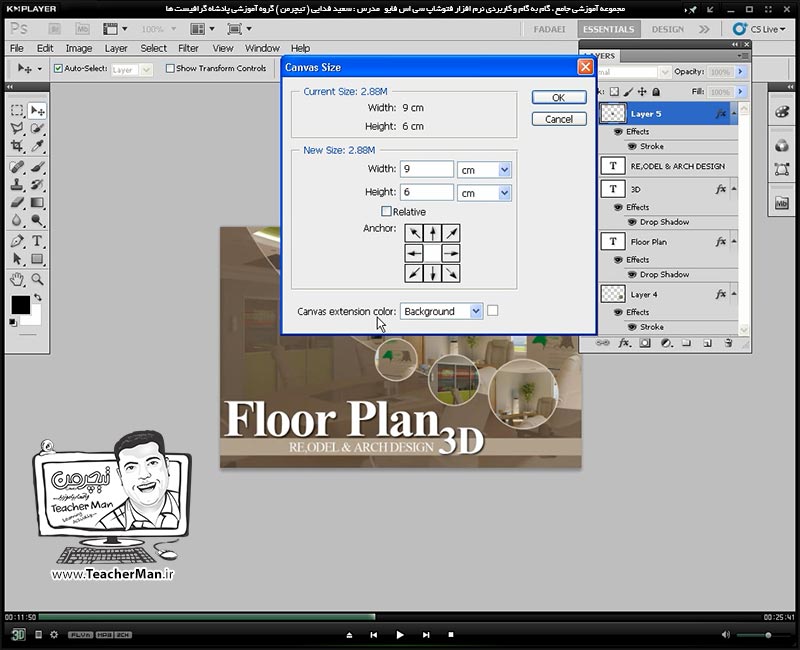This screenshot has width=800, height=650.
Task: Select the Hand tool
Action: (17, 279)
